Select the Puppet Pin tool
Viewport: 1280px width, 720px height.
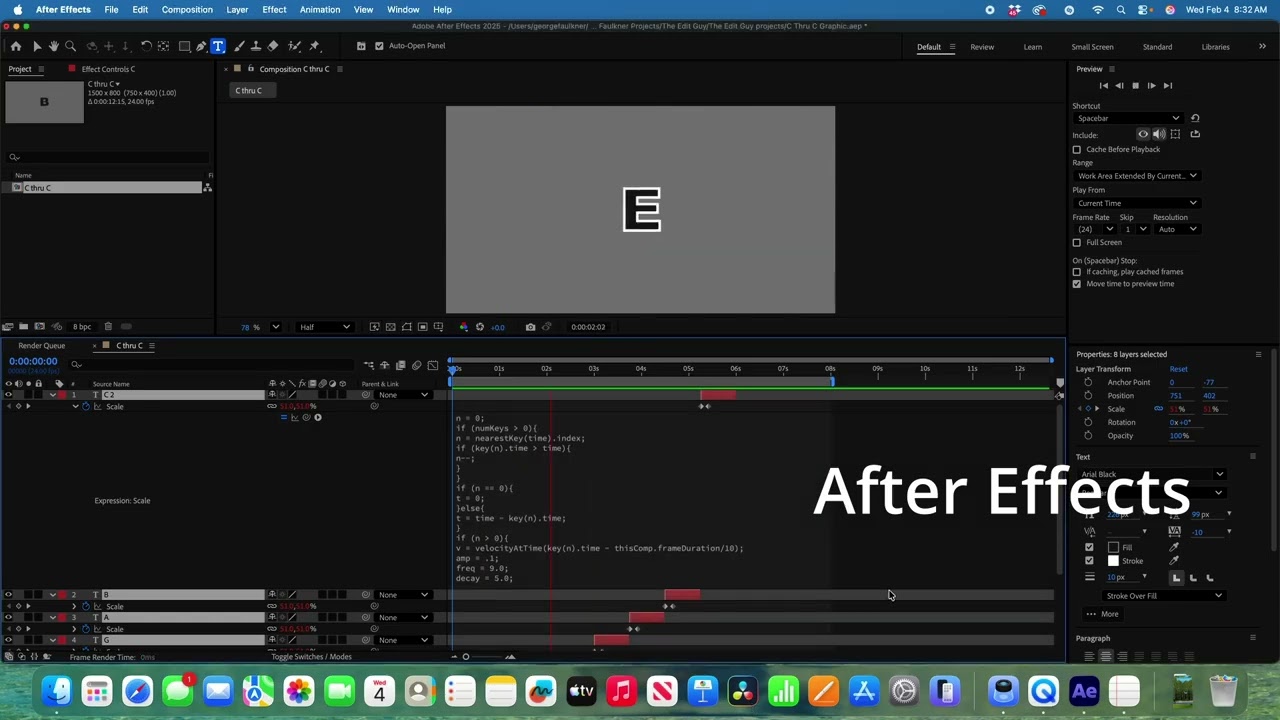[x=314, y=46]
